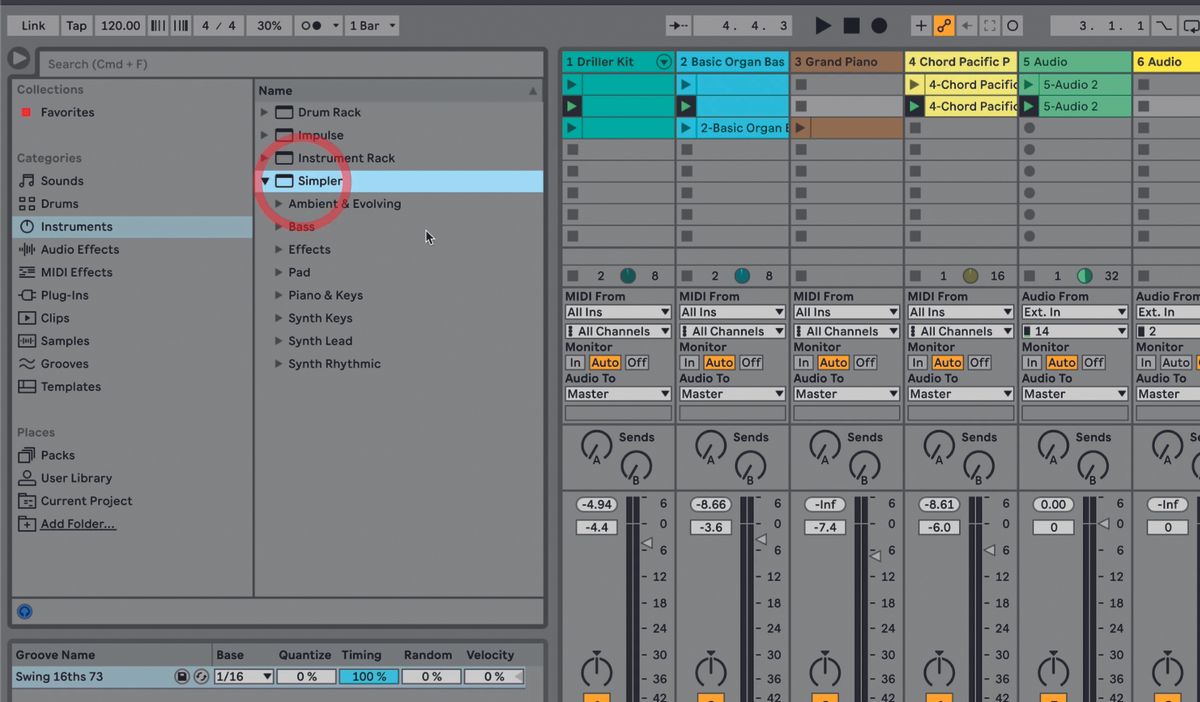Image resolution: width=1200 pixels, height=702 pixels.
Task: Open Current Project under Places
Action: pyautogui.click(x=86, y=501)
